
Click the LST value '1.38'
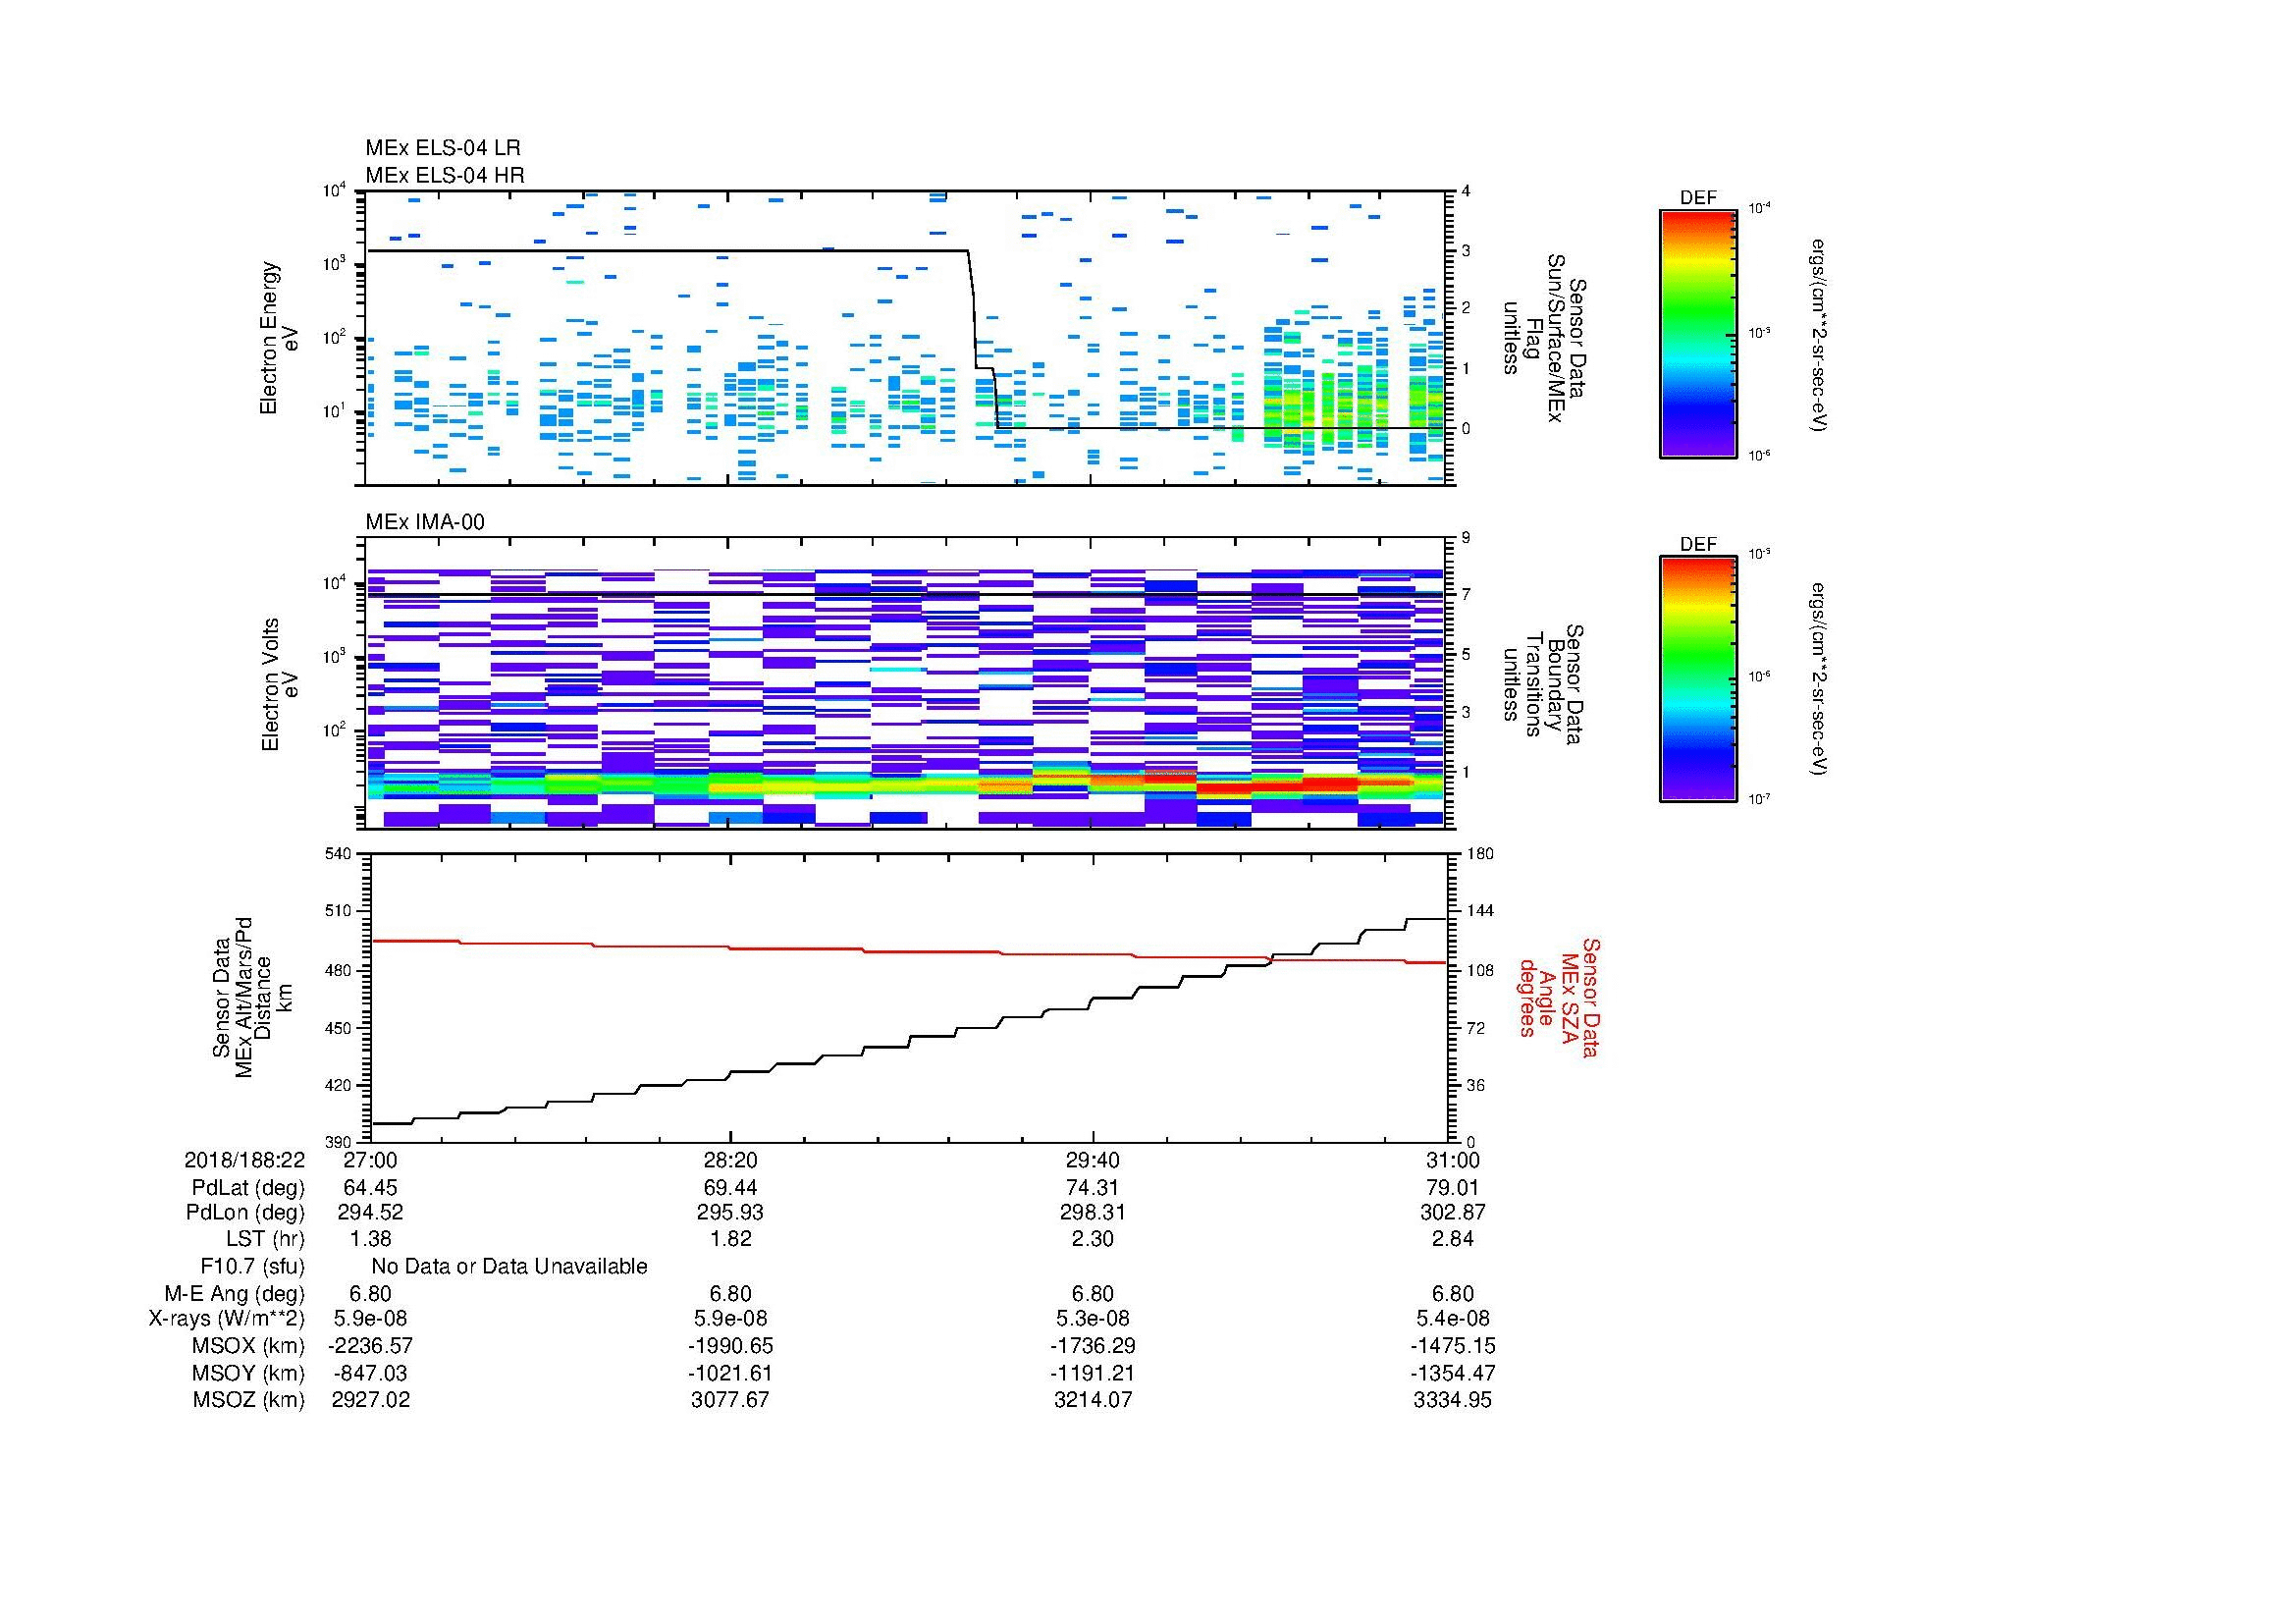(x=370, y=1239)
